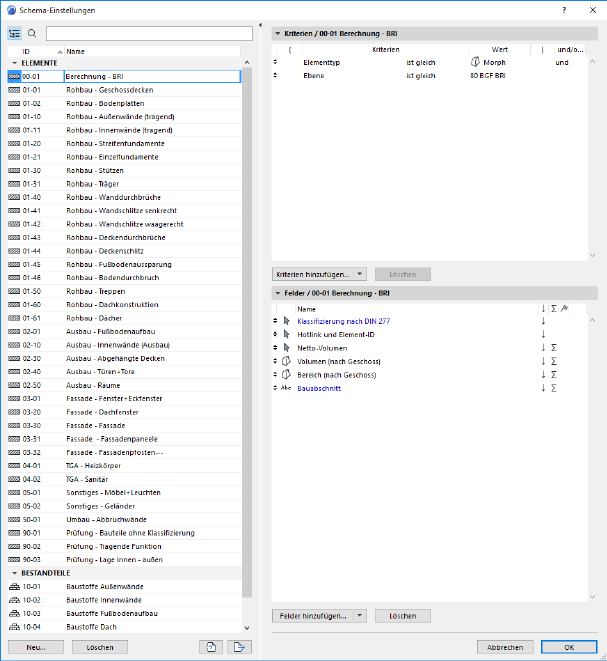
Task: Click the component icon of row 10-03
Action: point(14,614)
